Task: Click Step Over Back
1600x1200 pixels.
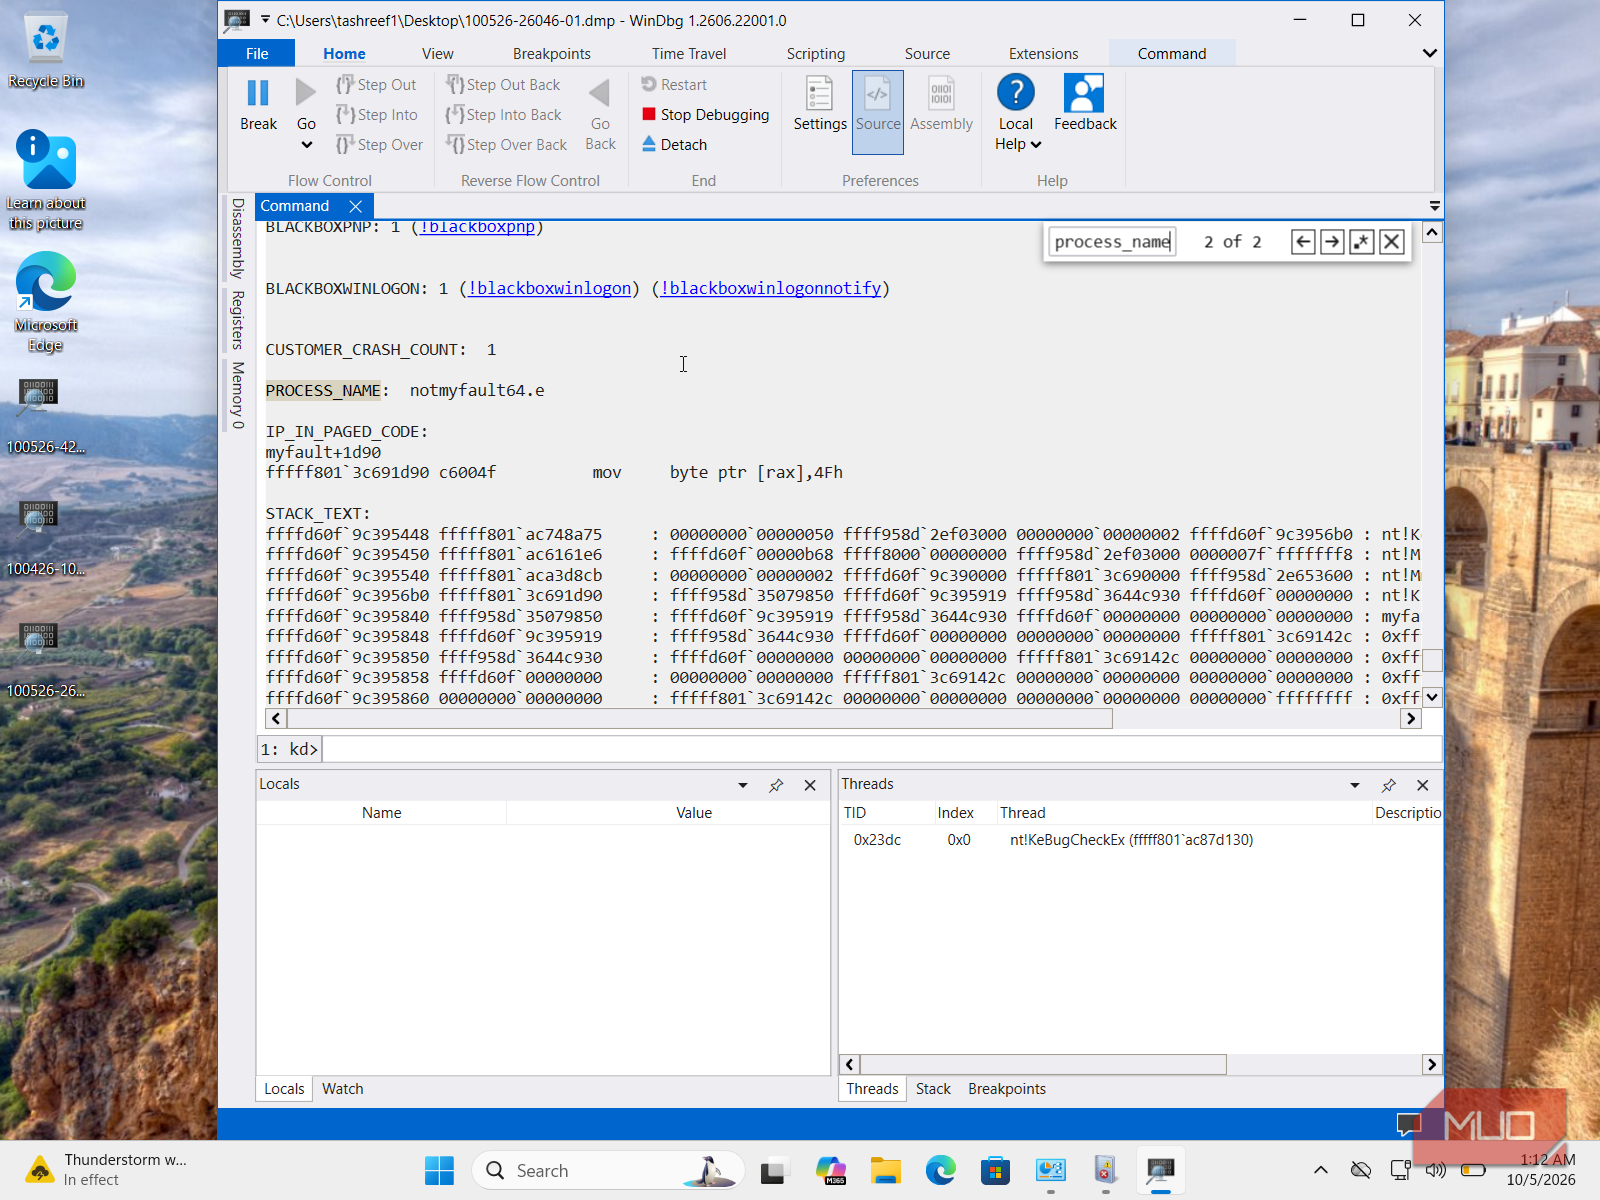Action: pos(507,145)
